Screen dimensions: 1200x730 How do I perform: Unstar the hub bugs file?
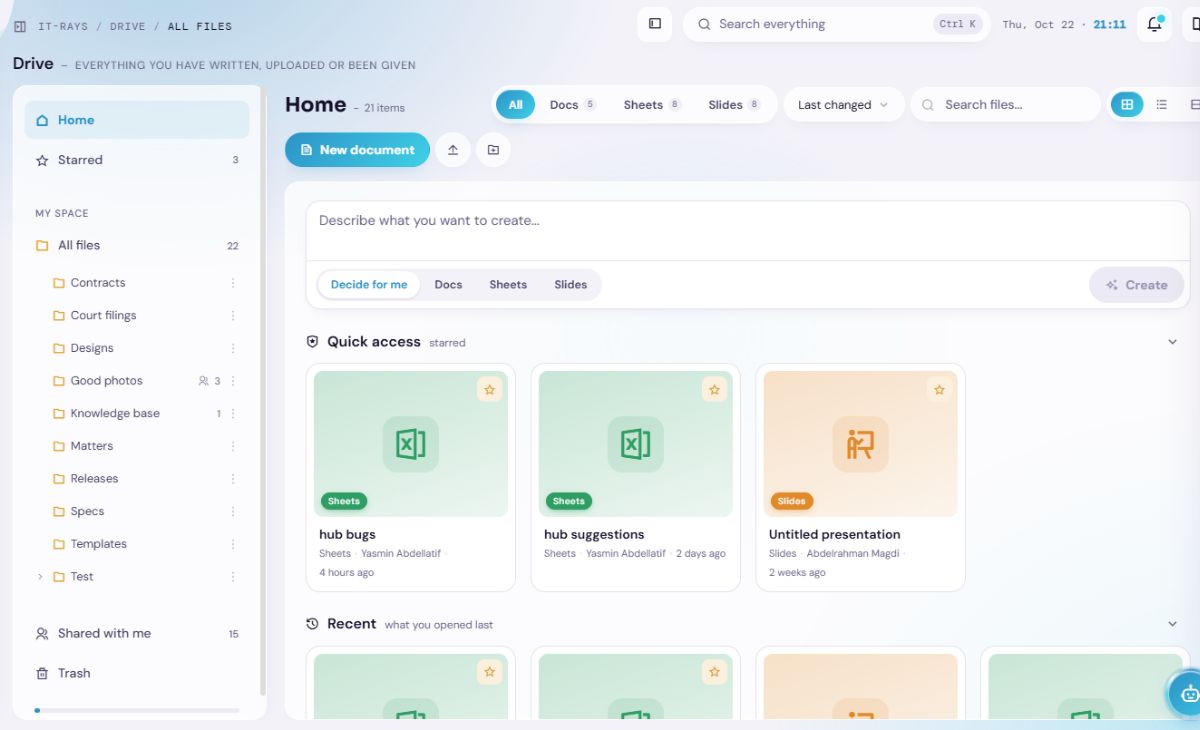tap(490, 390)
